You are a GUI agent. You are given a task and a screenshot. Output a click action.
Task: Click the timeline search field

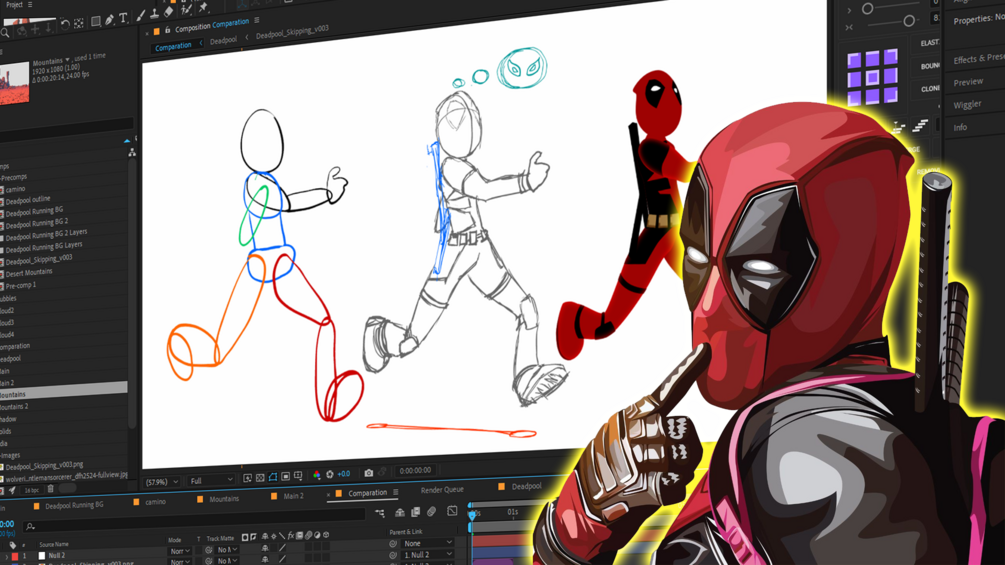(192, 518)
